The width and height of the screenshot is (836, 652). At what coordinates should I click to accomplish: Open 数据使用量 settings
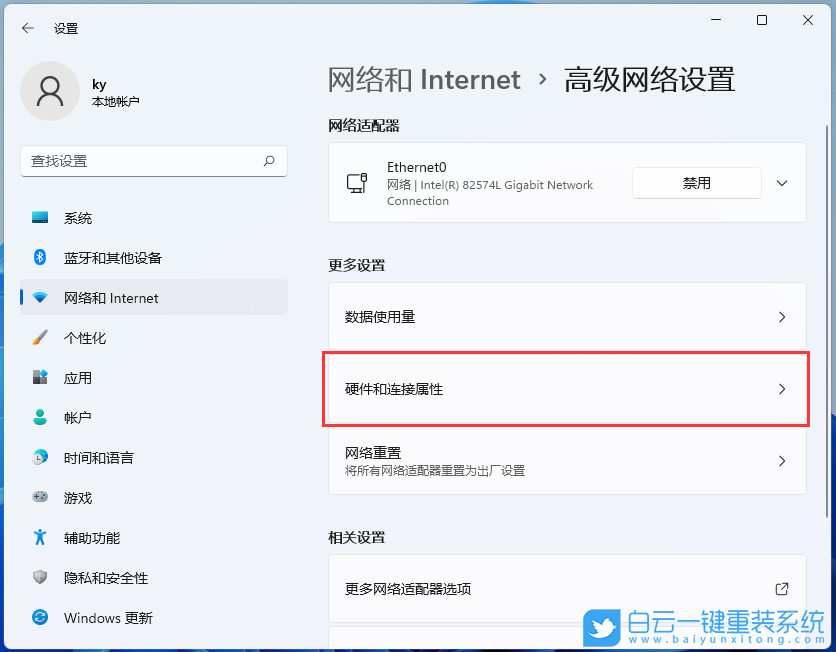566,317
